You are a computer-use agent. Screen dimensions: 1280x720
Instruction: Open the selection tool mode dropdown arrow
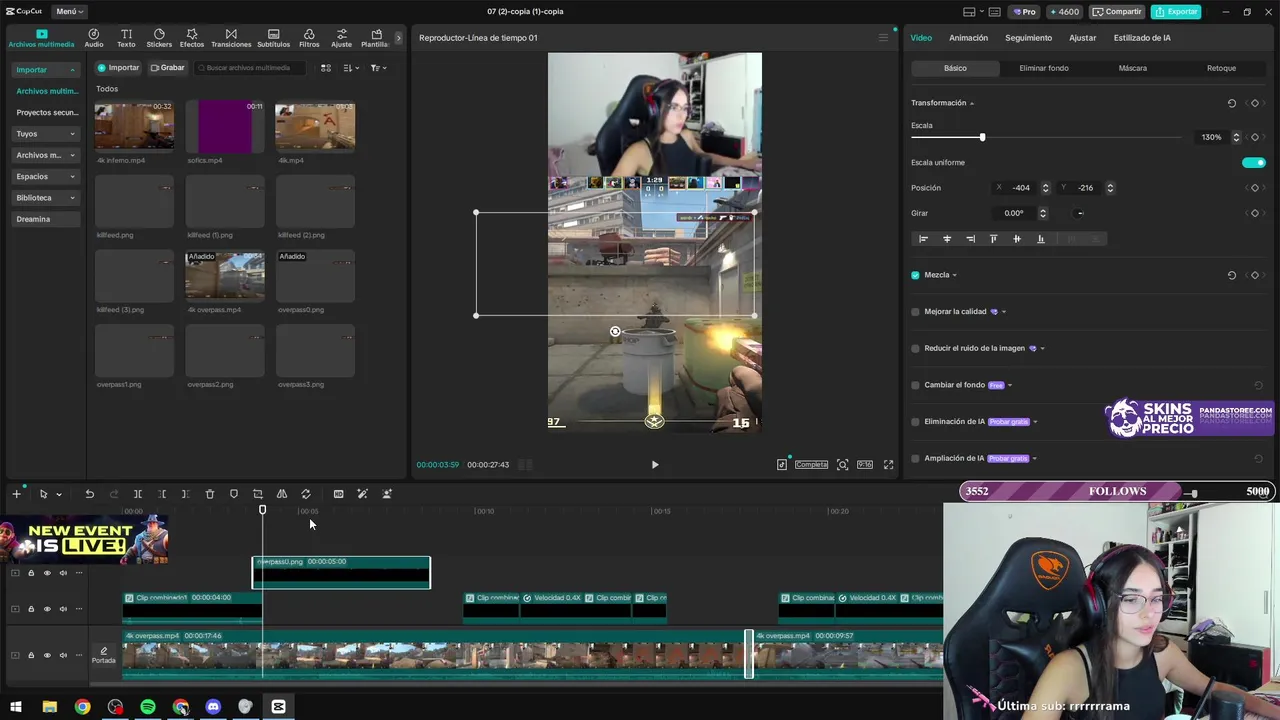[58, 494]
